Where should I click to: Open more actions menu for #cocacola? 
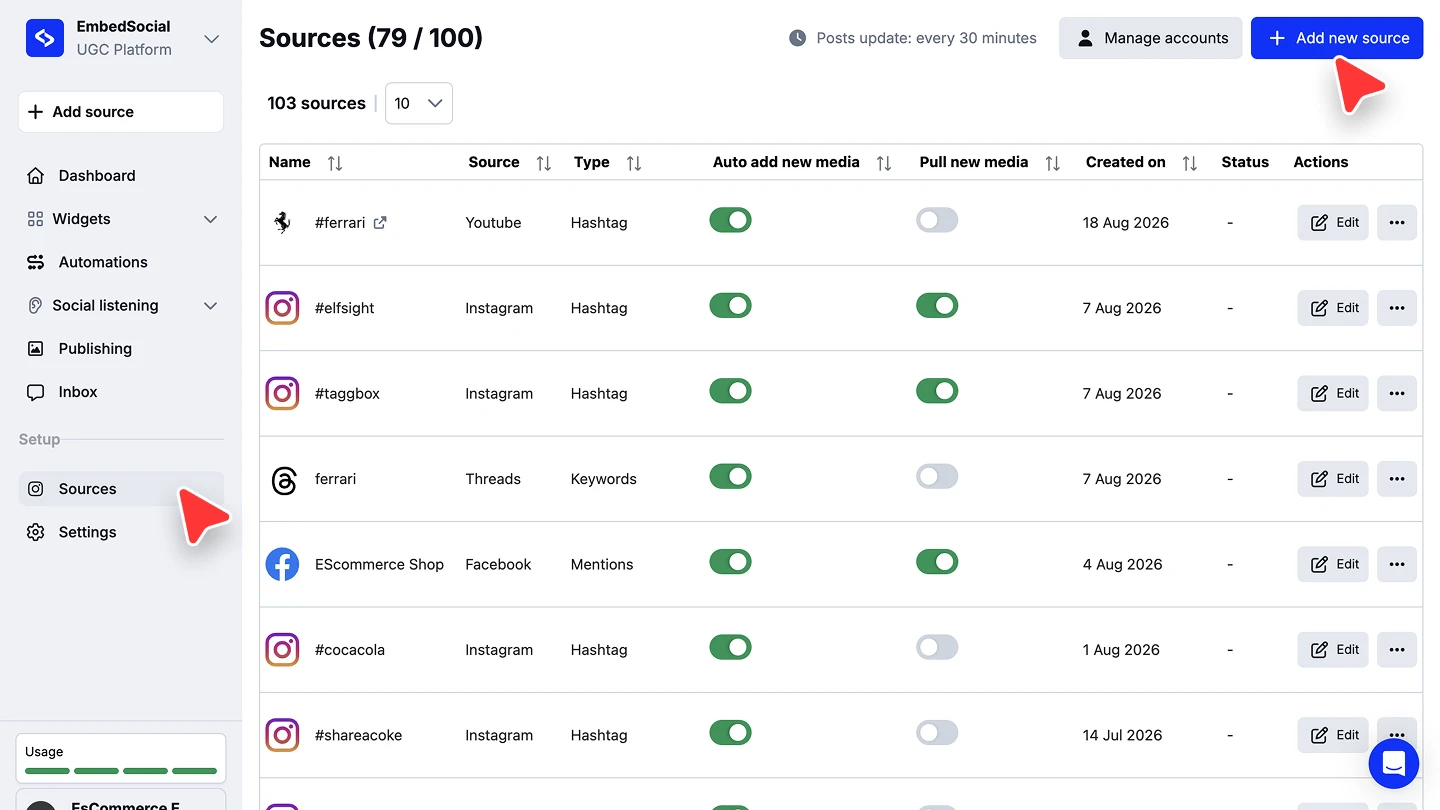(1397, 650)
